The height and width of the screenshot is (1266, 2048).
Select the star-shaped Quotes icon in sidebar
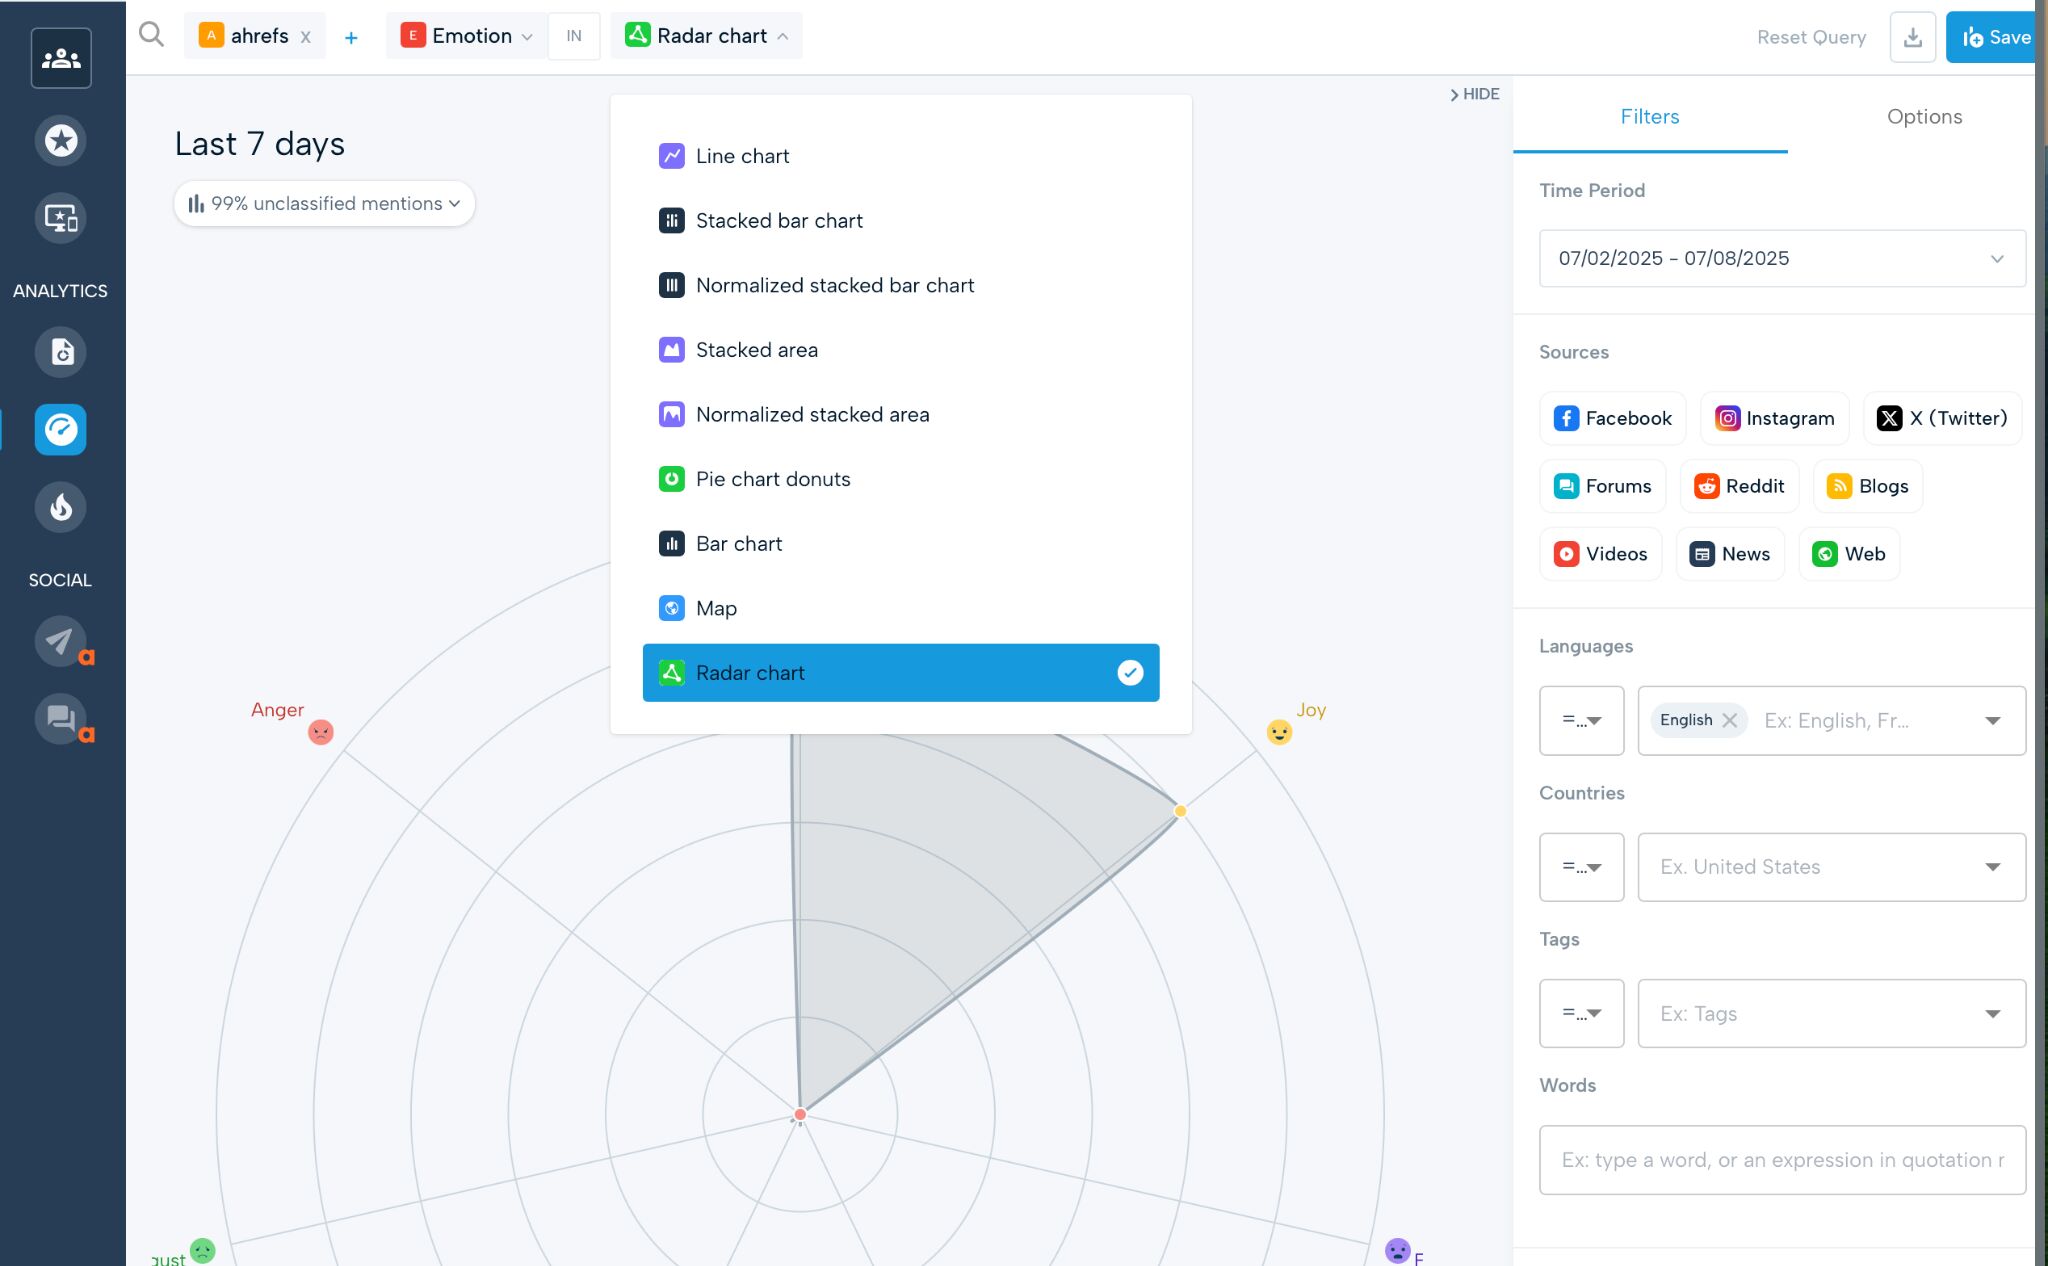(60, 140)
